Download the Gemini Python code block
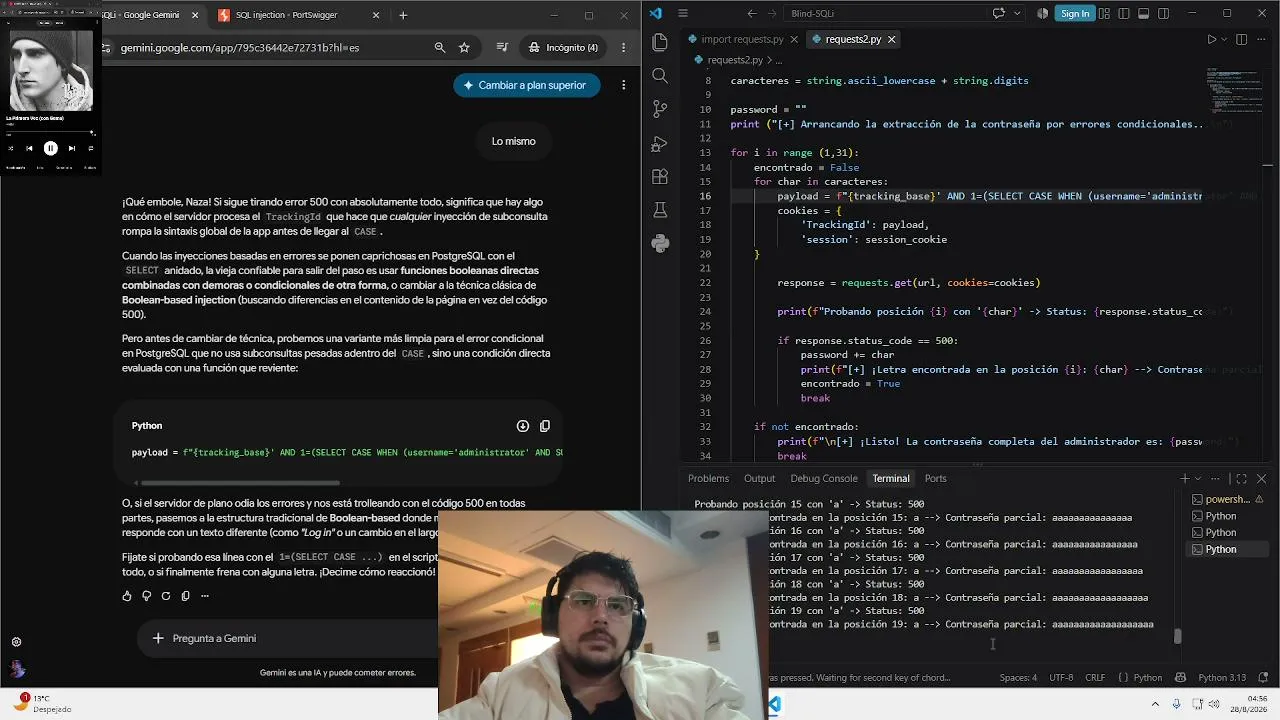1280x720 pixels. (x=523, y=426)
